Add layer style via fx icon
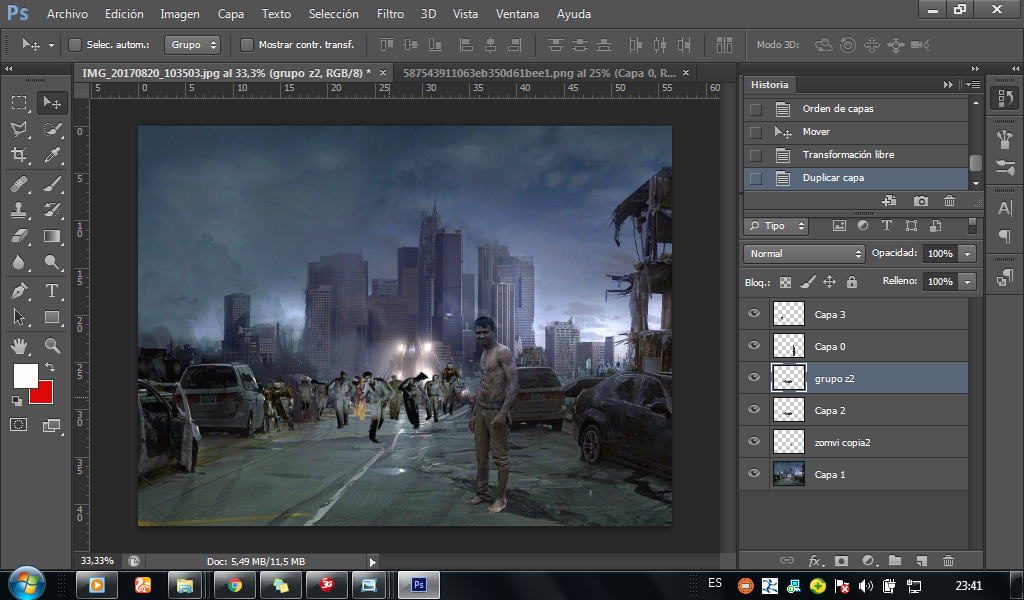Image resolution: width=1024 pixels, height=600 pixels. pyautogui.click(x=815, y=561)
